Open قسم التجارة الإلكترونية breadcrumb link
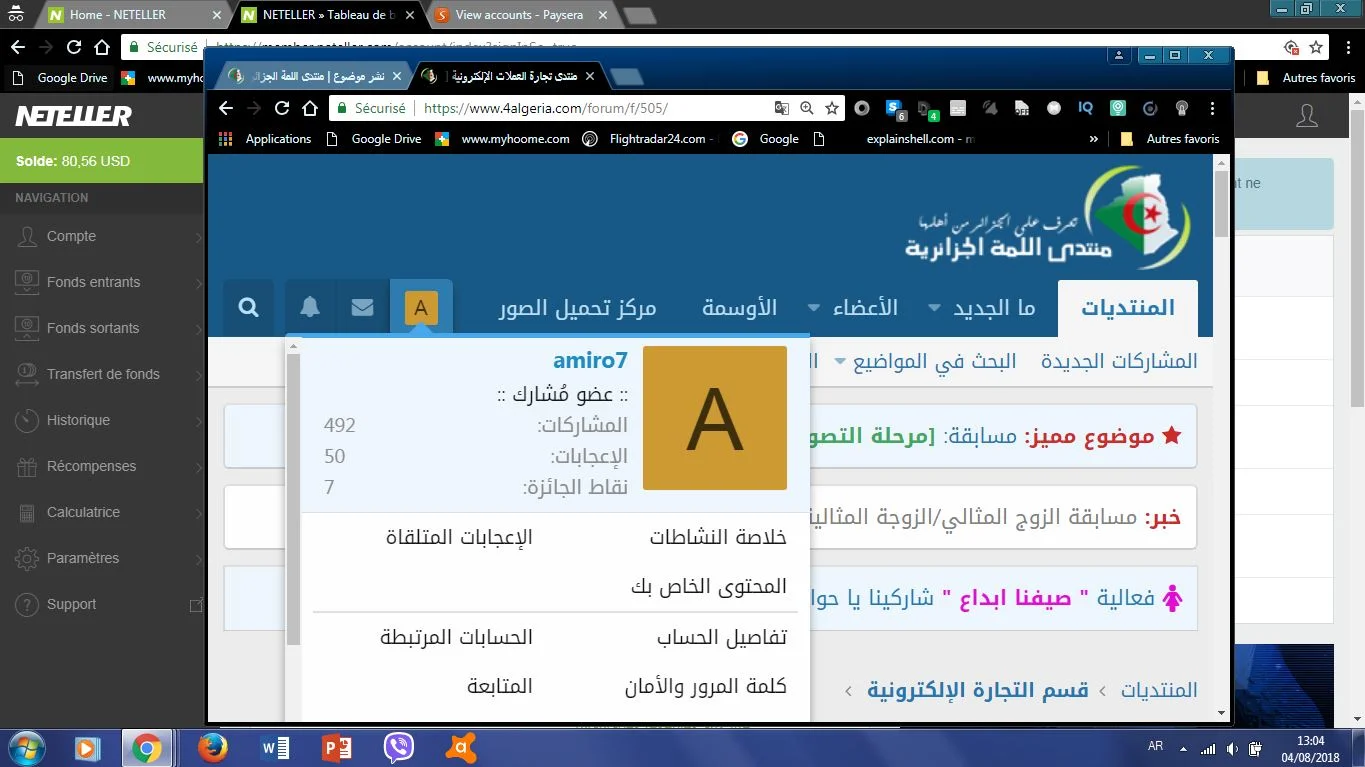The height and width of the screenshot is (767, 1365). pos(977,690)
